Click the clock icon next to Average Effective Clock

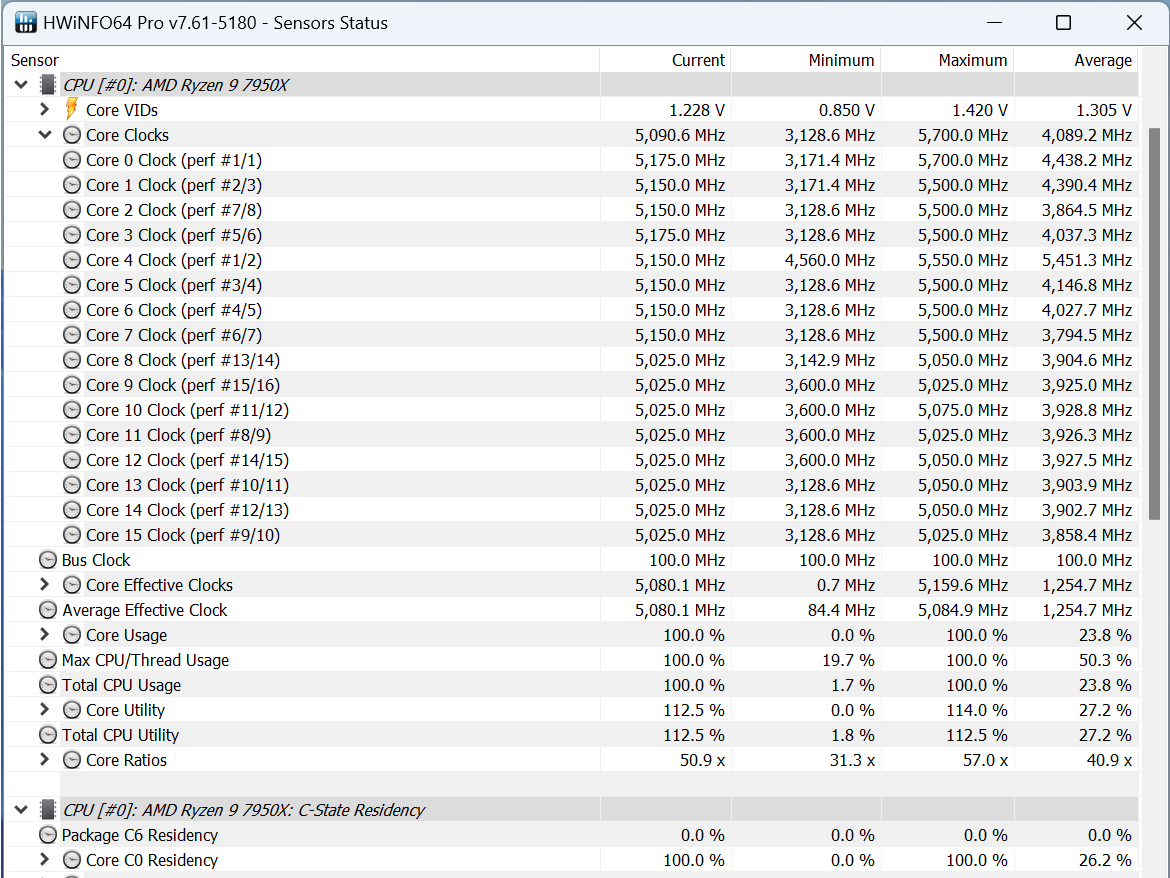click(48, 610)
